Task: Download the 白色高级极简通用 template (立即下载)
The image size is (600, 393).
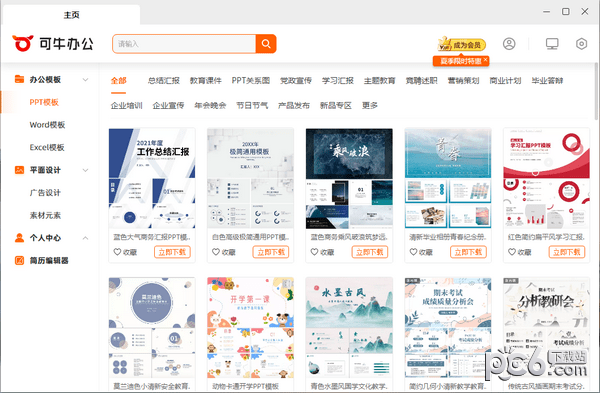Action: pyautogui.click(x=271, y=252)
